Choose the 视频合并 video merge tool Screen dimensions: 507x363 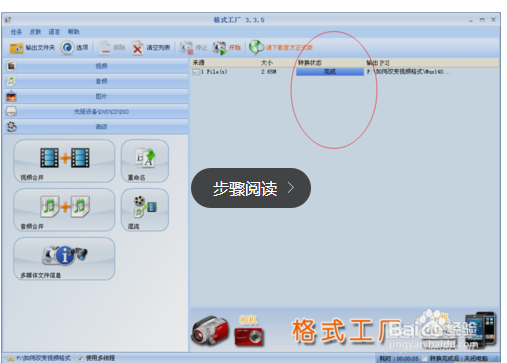coord(64,161)
